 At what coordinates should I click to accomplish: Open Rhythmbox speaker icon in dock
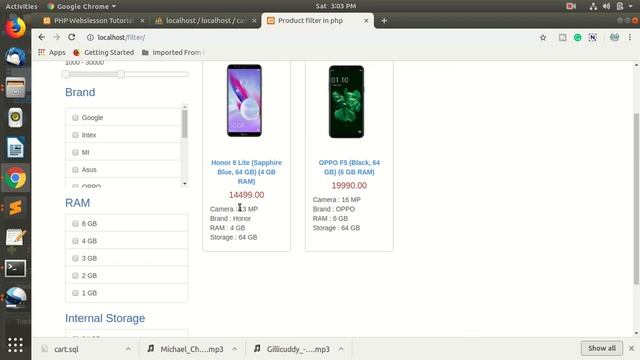coord(16,118)
